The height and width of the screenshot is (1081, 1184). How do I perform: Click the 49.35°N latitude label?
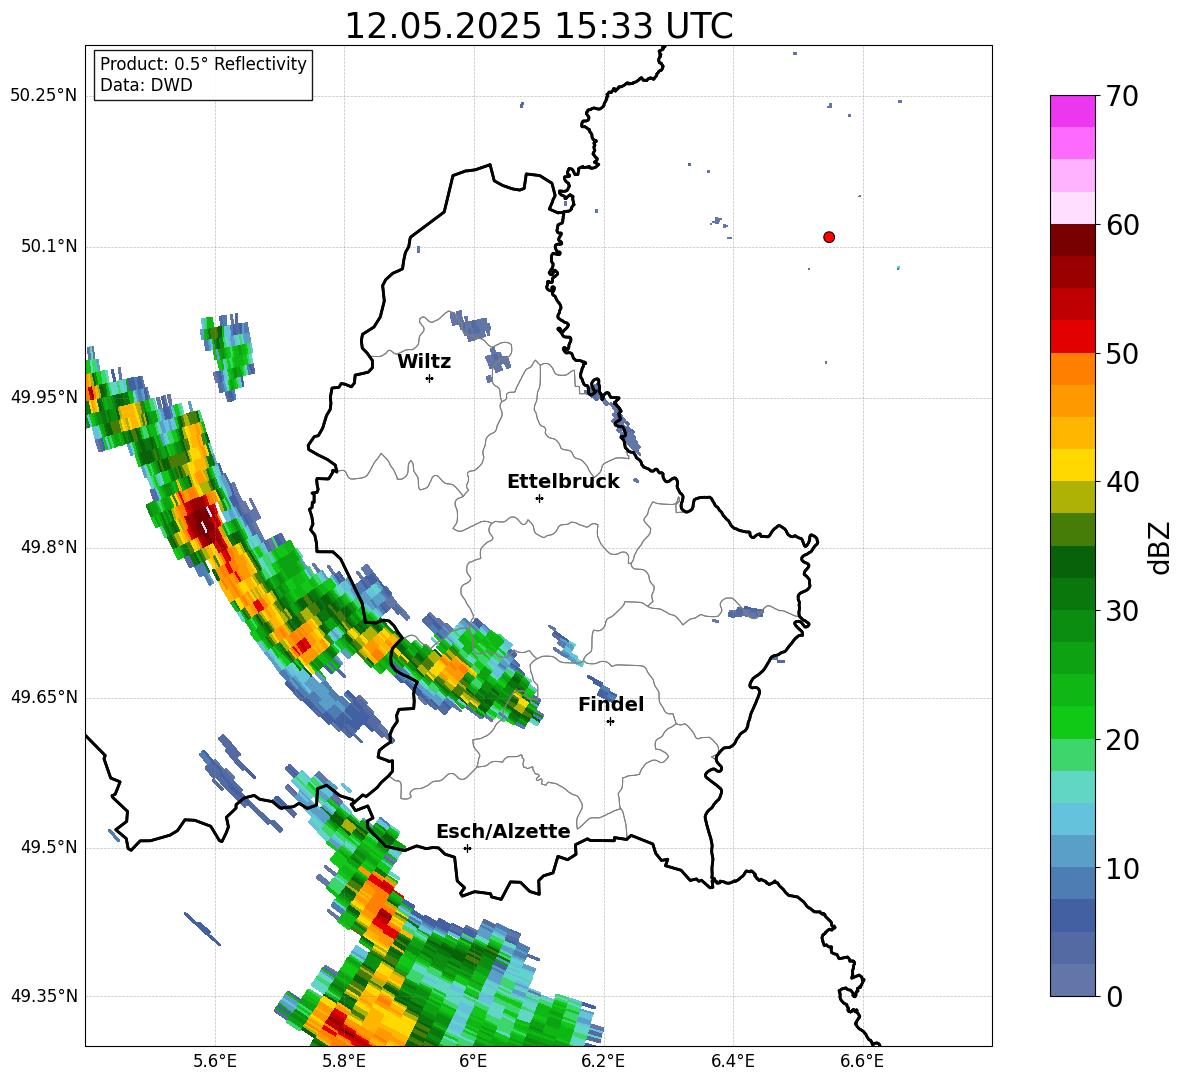(44, 996)
